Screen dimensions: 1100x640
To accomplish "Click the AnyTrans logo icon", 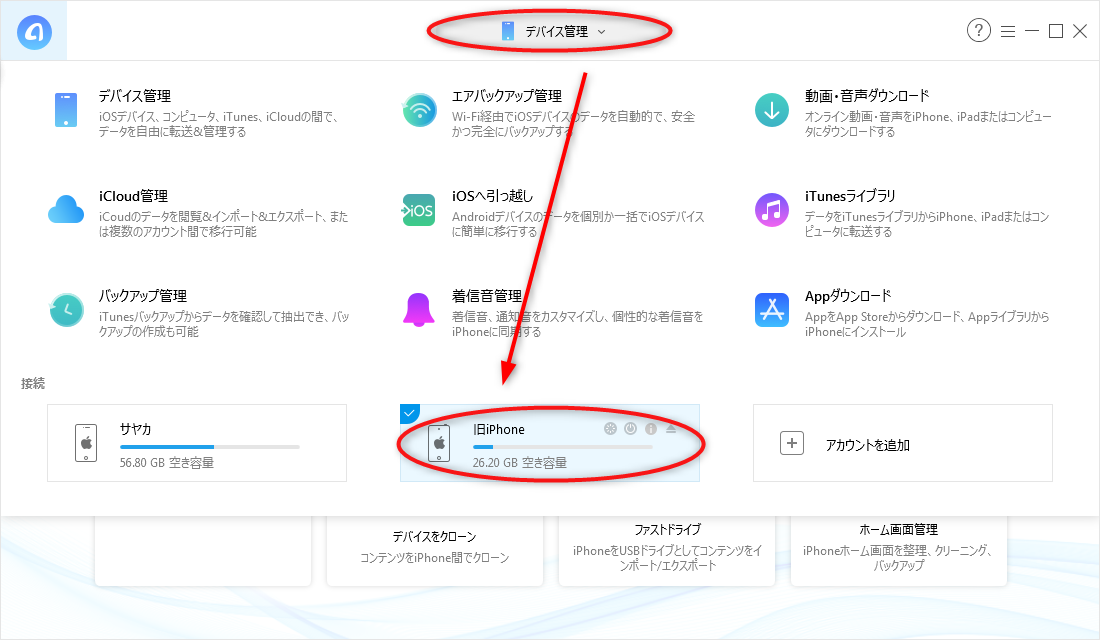I will (x=34, y=32).
